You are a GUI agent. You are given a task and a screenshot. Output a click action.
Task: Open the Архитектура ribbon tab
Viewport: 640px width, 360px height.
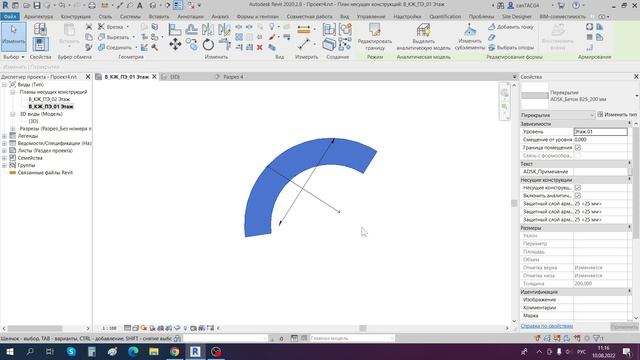pos(38,17)
